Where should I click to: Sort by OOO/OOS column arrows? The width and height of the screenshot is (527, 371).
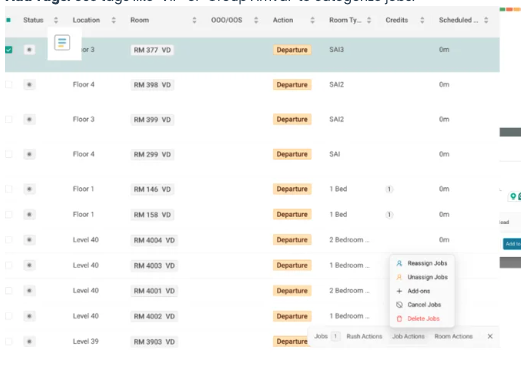click(256, 20)
